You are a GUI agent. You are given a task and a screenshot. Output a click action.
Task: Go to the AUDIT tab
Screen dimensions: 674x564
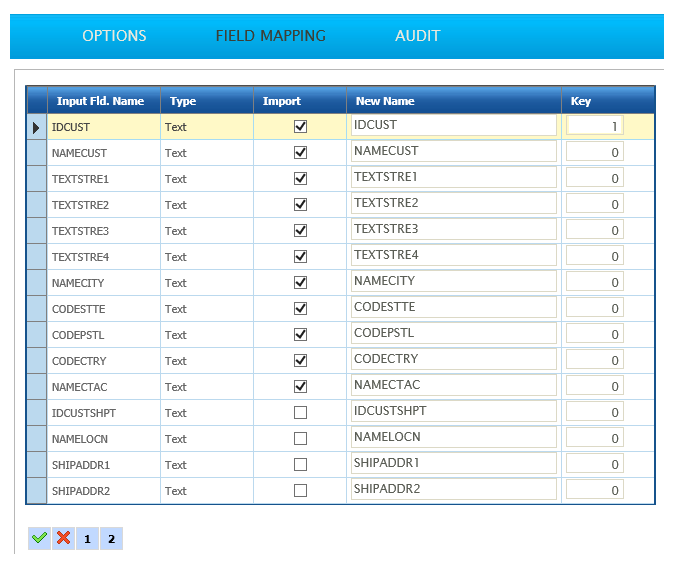tap(417, 36)
